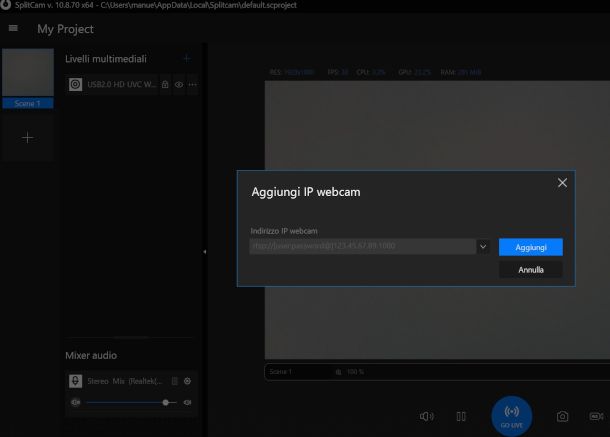The height and width of the screenshot is (437, 610).
Task: Click the Annulla button
Action: click(x=531, y=270)
